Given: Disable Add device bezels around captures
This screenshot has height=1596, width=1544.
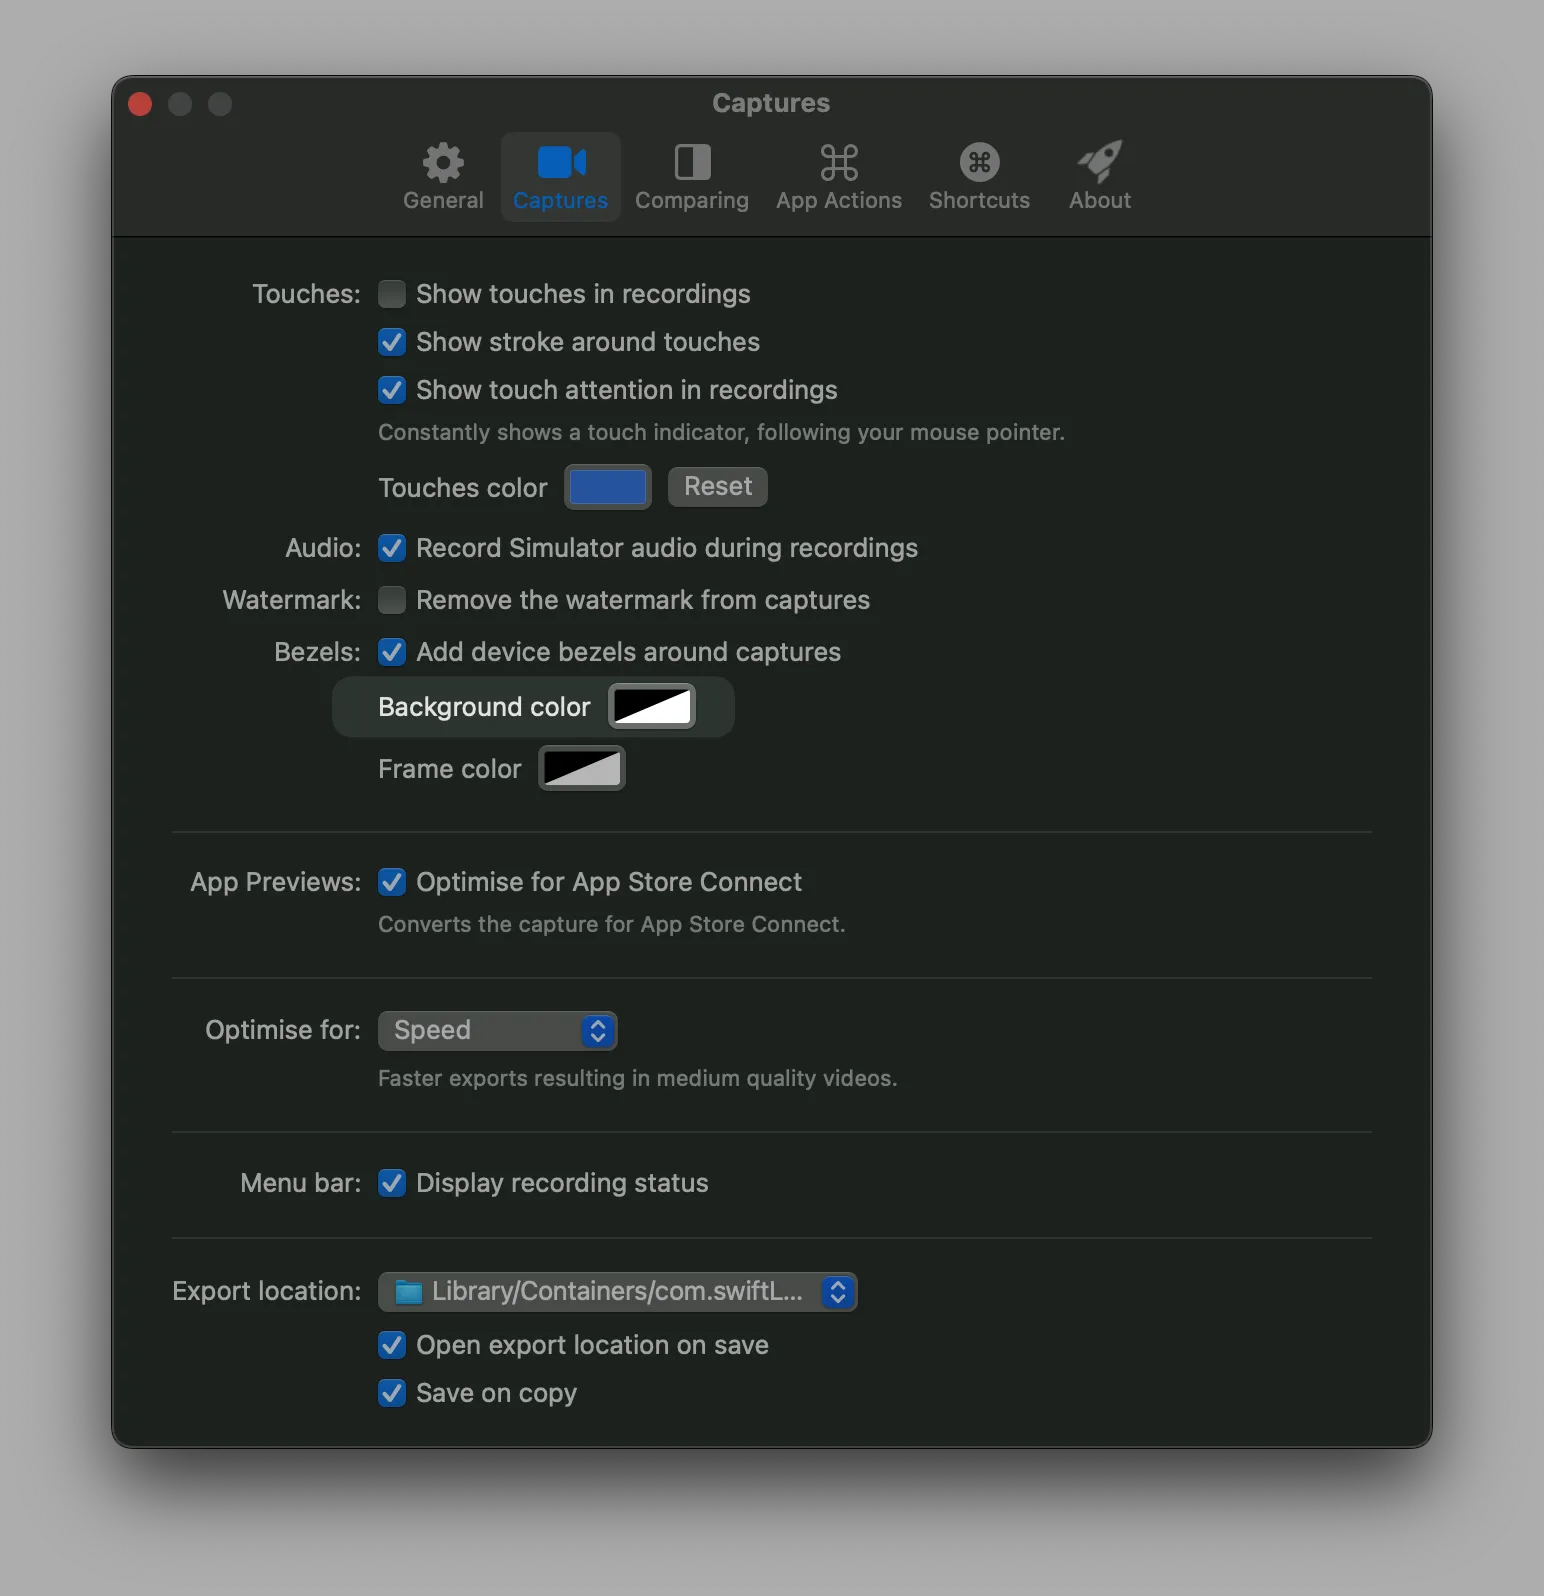Looking at the screenshot, I should 392,652.
